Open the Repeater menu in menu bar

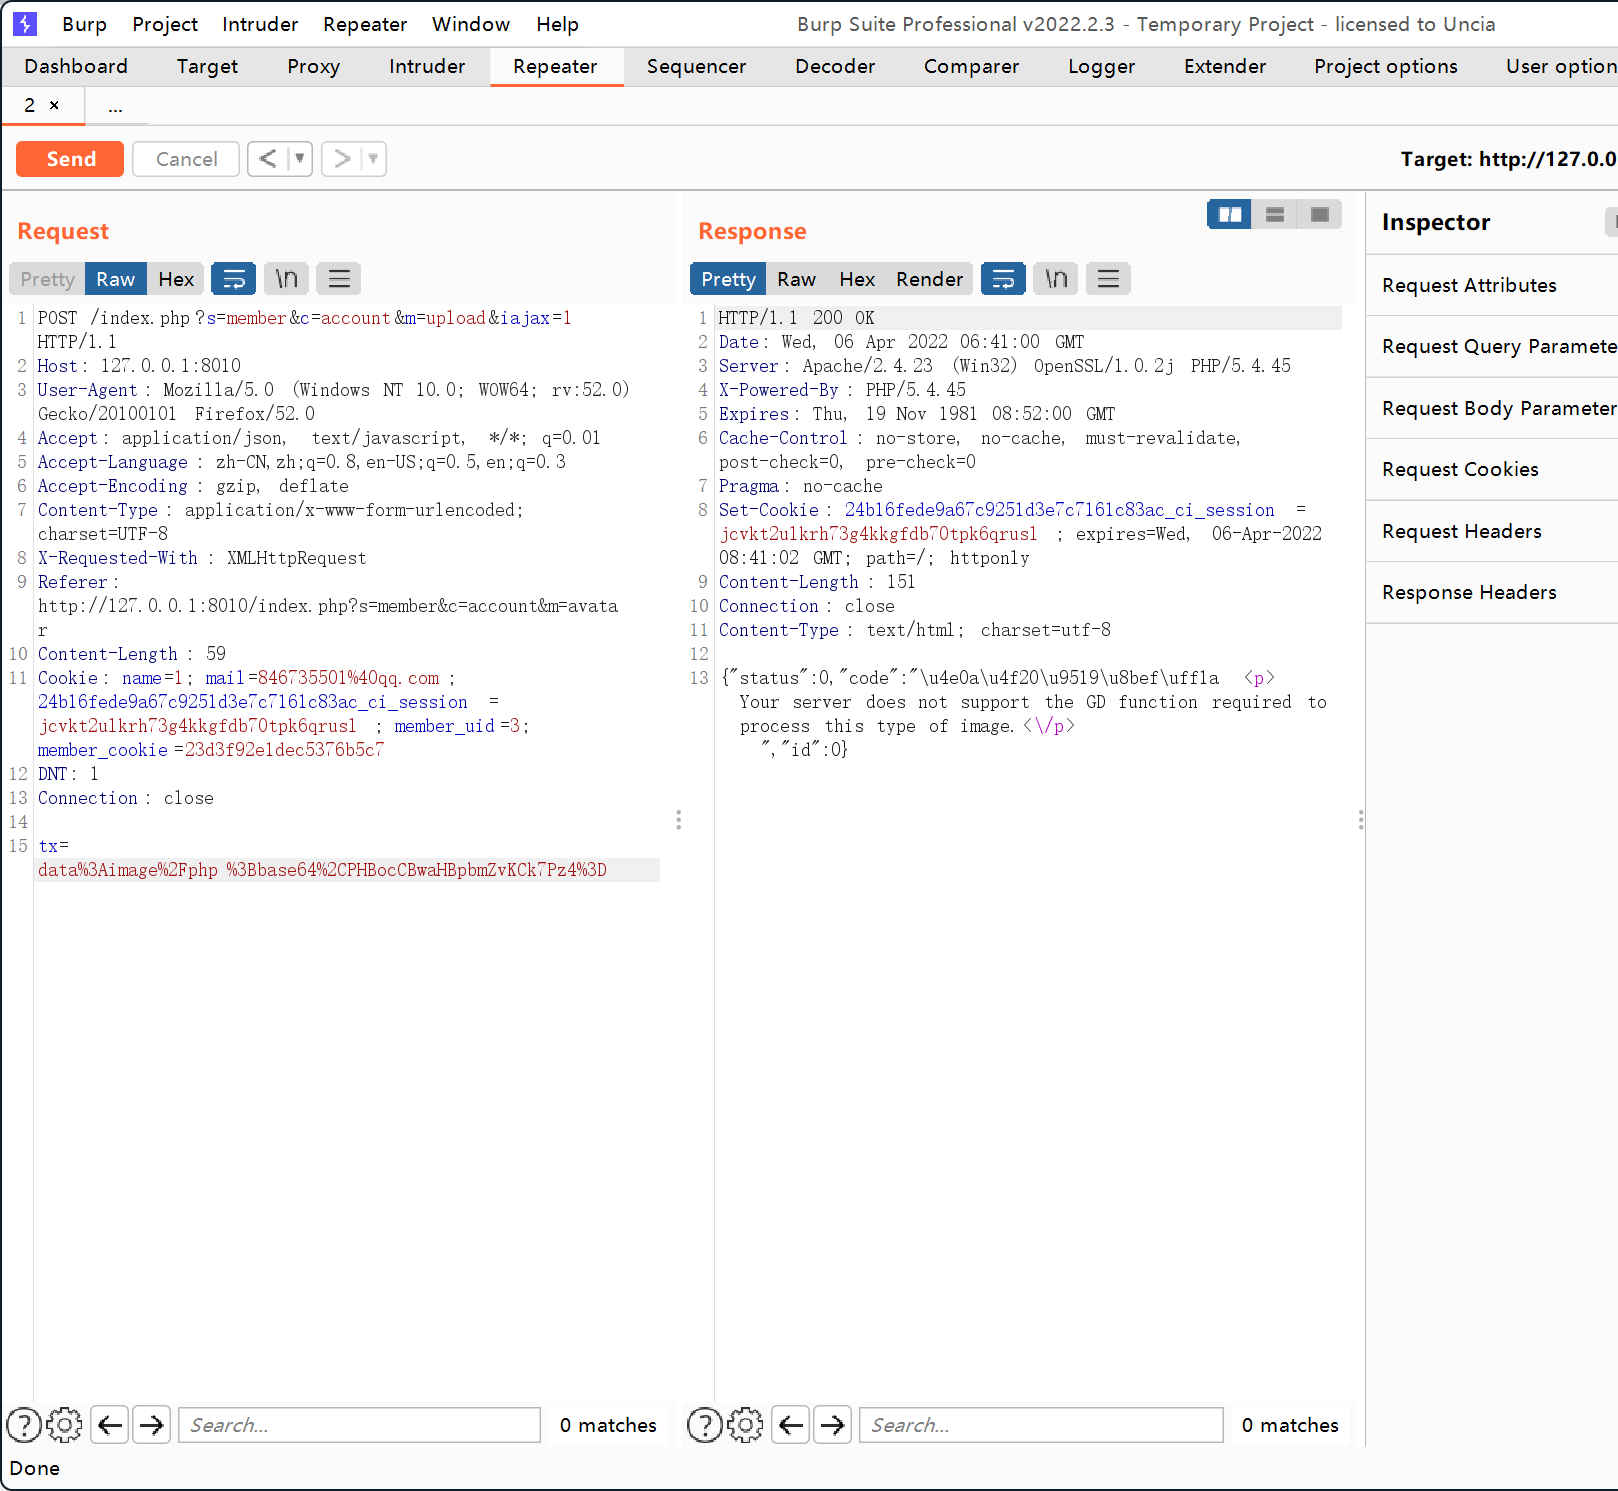365,24
